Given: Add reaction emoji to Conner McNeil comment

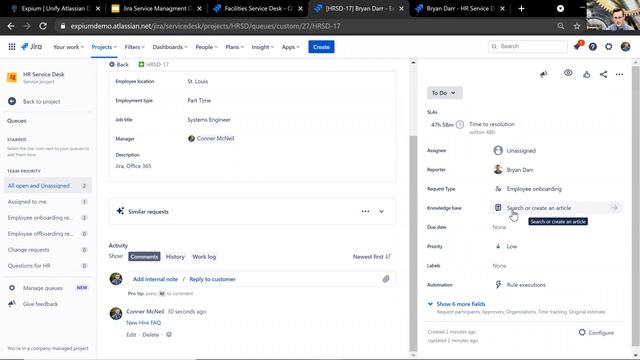Looking at the screenshot, I should (169, 334).
